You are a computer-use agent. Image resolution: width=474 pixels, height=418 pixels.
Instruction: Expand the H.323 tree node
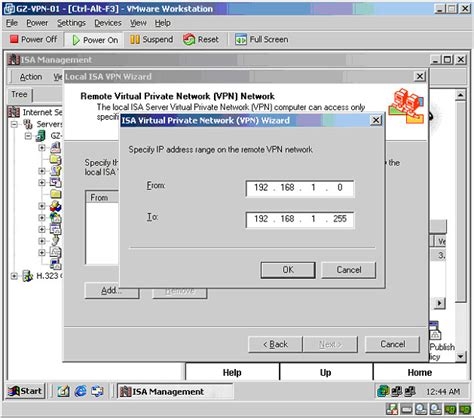coord(14,276)
